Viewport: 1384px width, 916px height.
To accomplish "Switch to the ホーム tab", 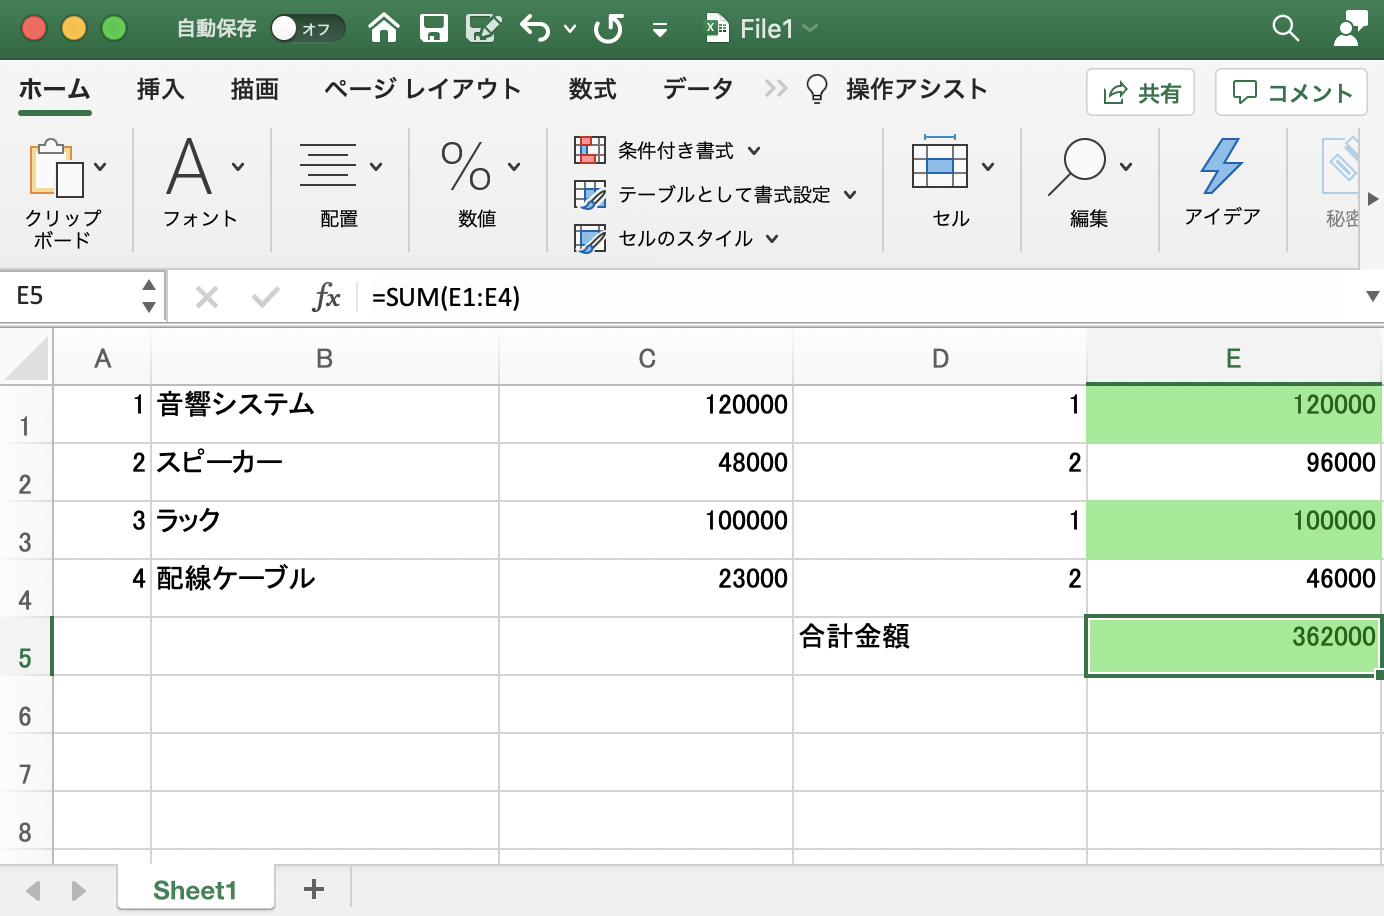I will click(54, 89).
